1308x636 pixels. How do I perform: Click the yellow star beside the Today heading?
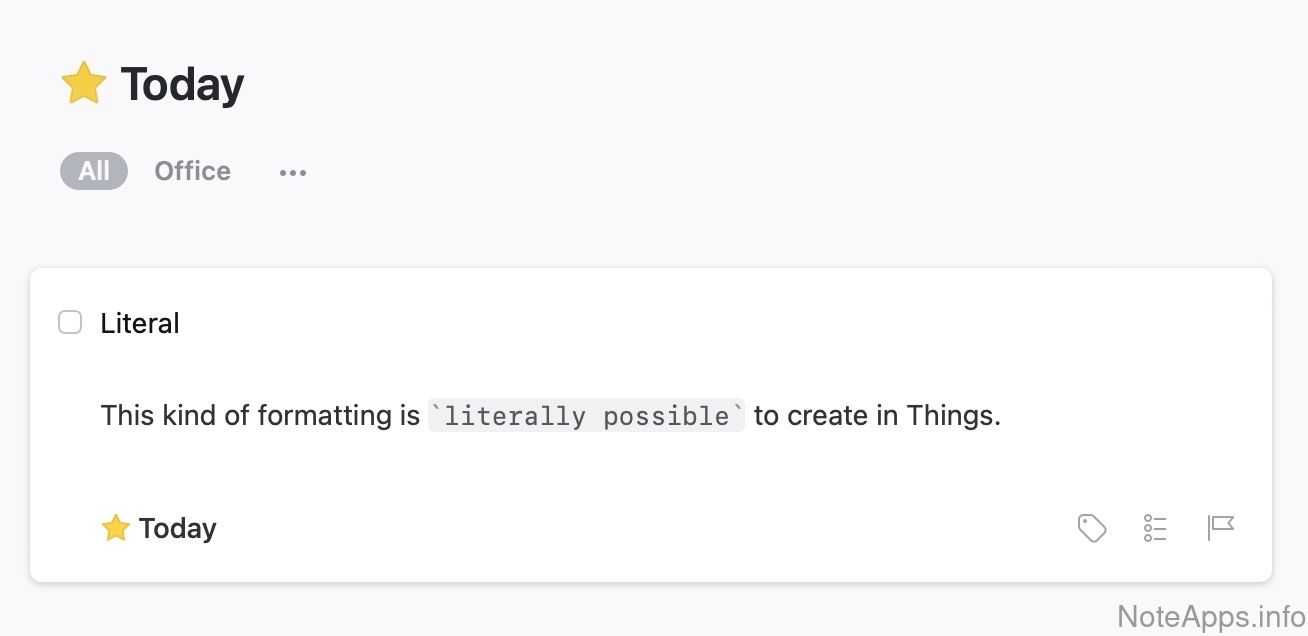point(84,82)
